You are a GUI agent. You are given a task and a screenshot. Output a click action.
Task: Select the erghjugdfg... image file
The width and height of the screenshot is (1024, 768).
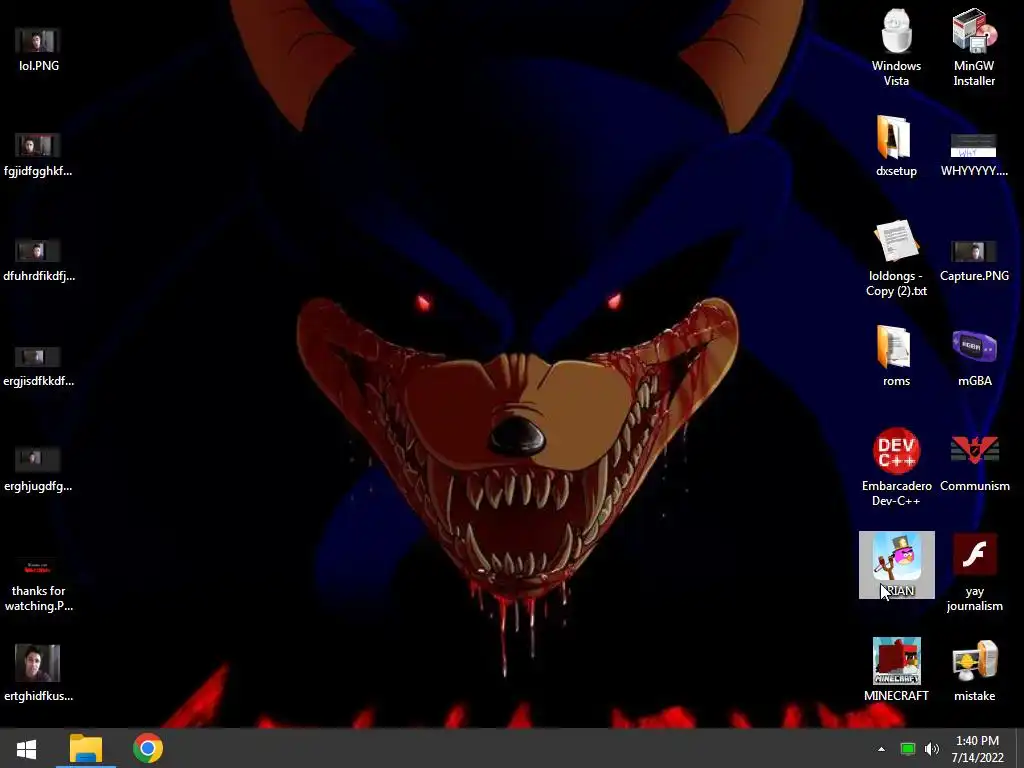[38, 470]
